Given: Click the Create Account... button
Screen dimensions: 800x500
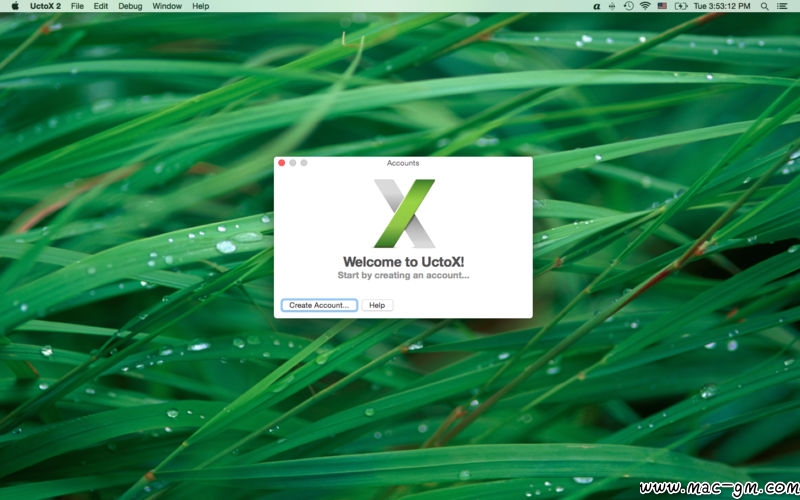Looking at the screenshot, I should pyautogui.click(x=319, y=305).
